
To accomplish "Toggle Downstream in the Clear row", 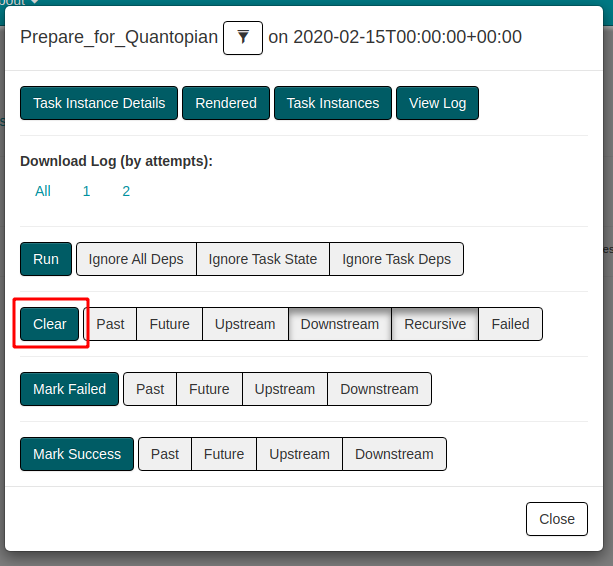I will pos(340,324).
